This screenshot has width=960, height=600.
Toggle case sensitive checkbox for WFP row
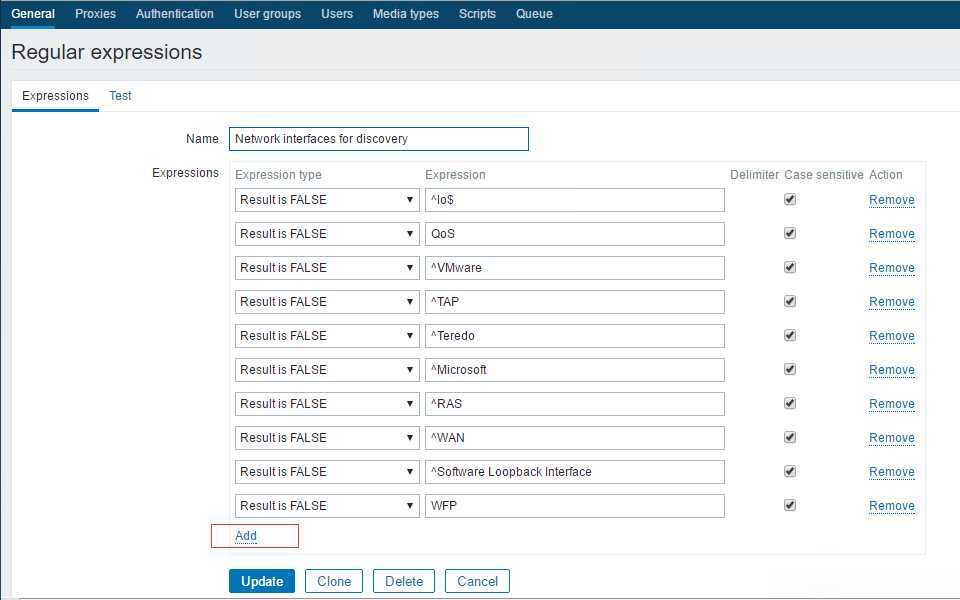[x=790, y=505]
